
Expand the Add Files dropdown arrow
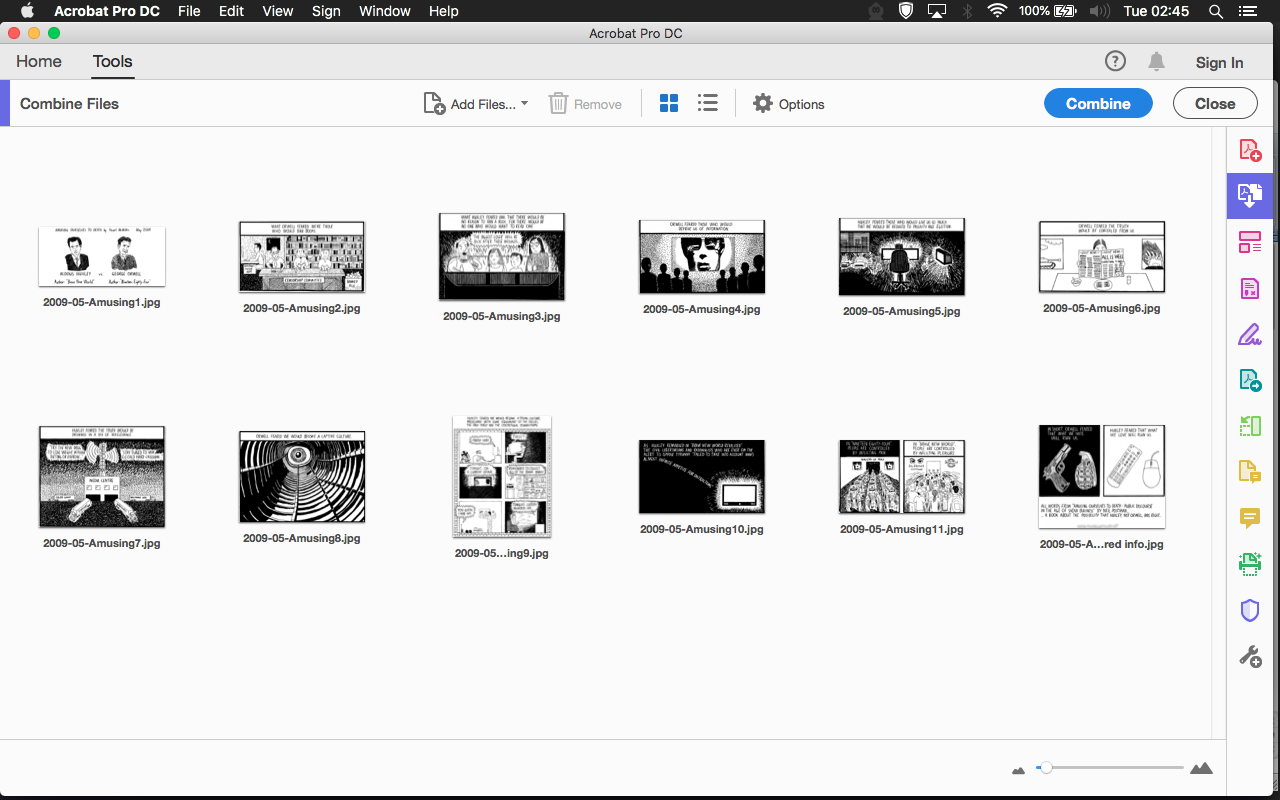pyautogui.click(x=525, y=103)
